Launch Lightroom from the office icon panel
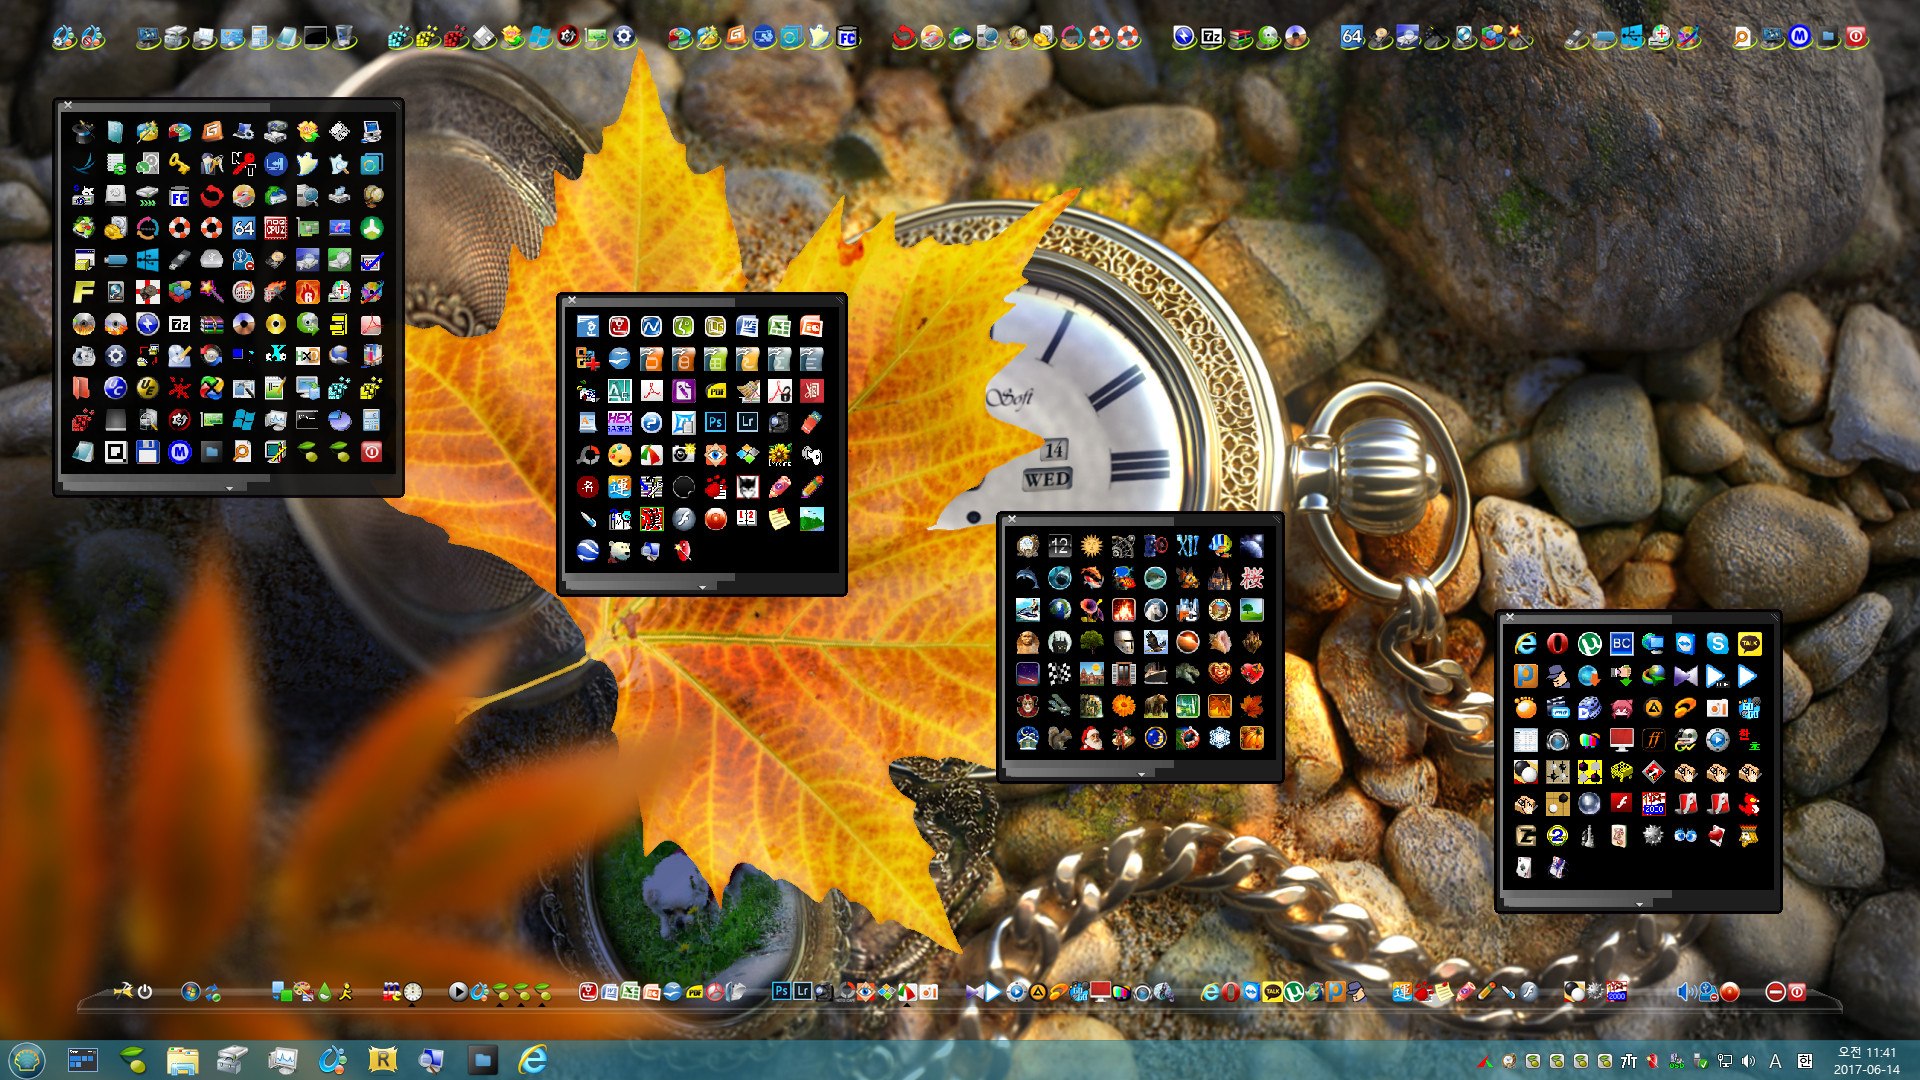The width and height of the screenshot is (1920, 1080). (x=747, y=422)
